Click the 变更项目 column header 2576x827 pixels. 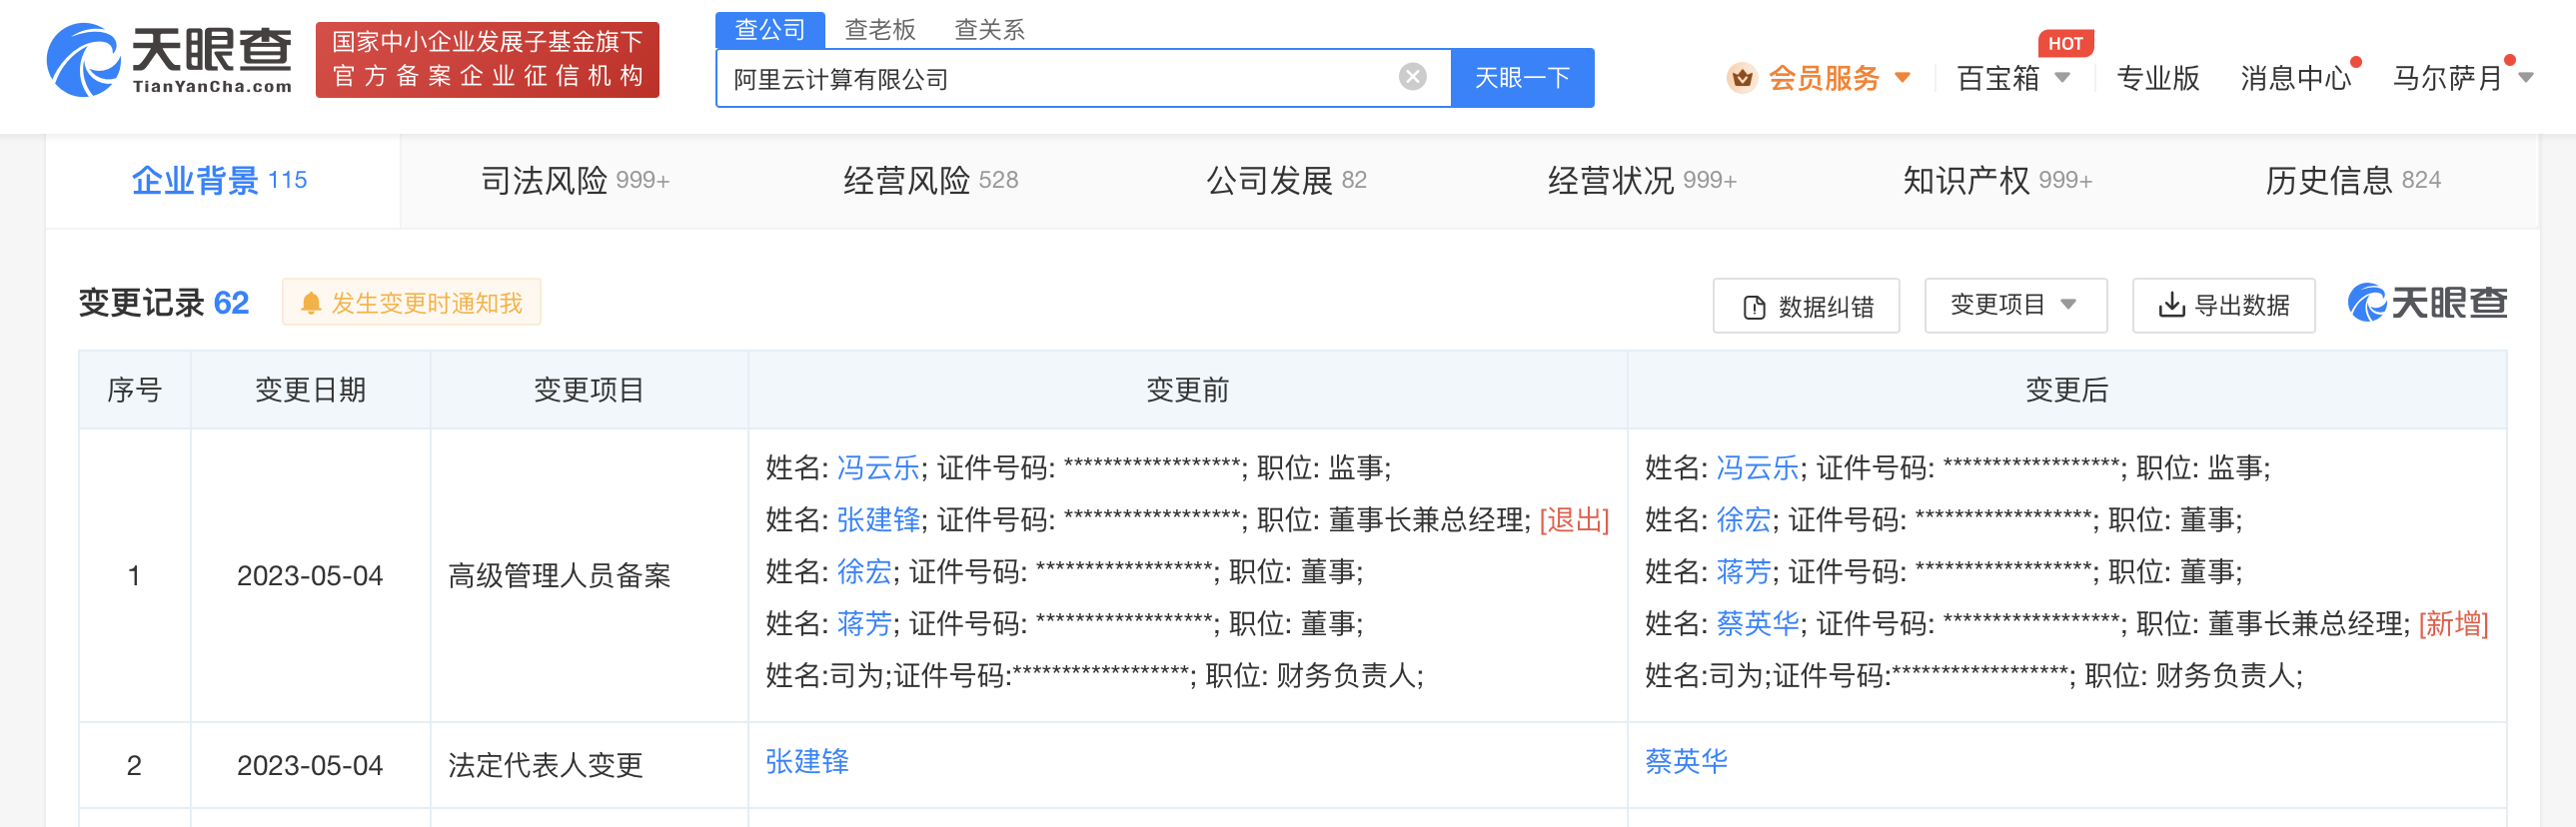tap(589, 390)
